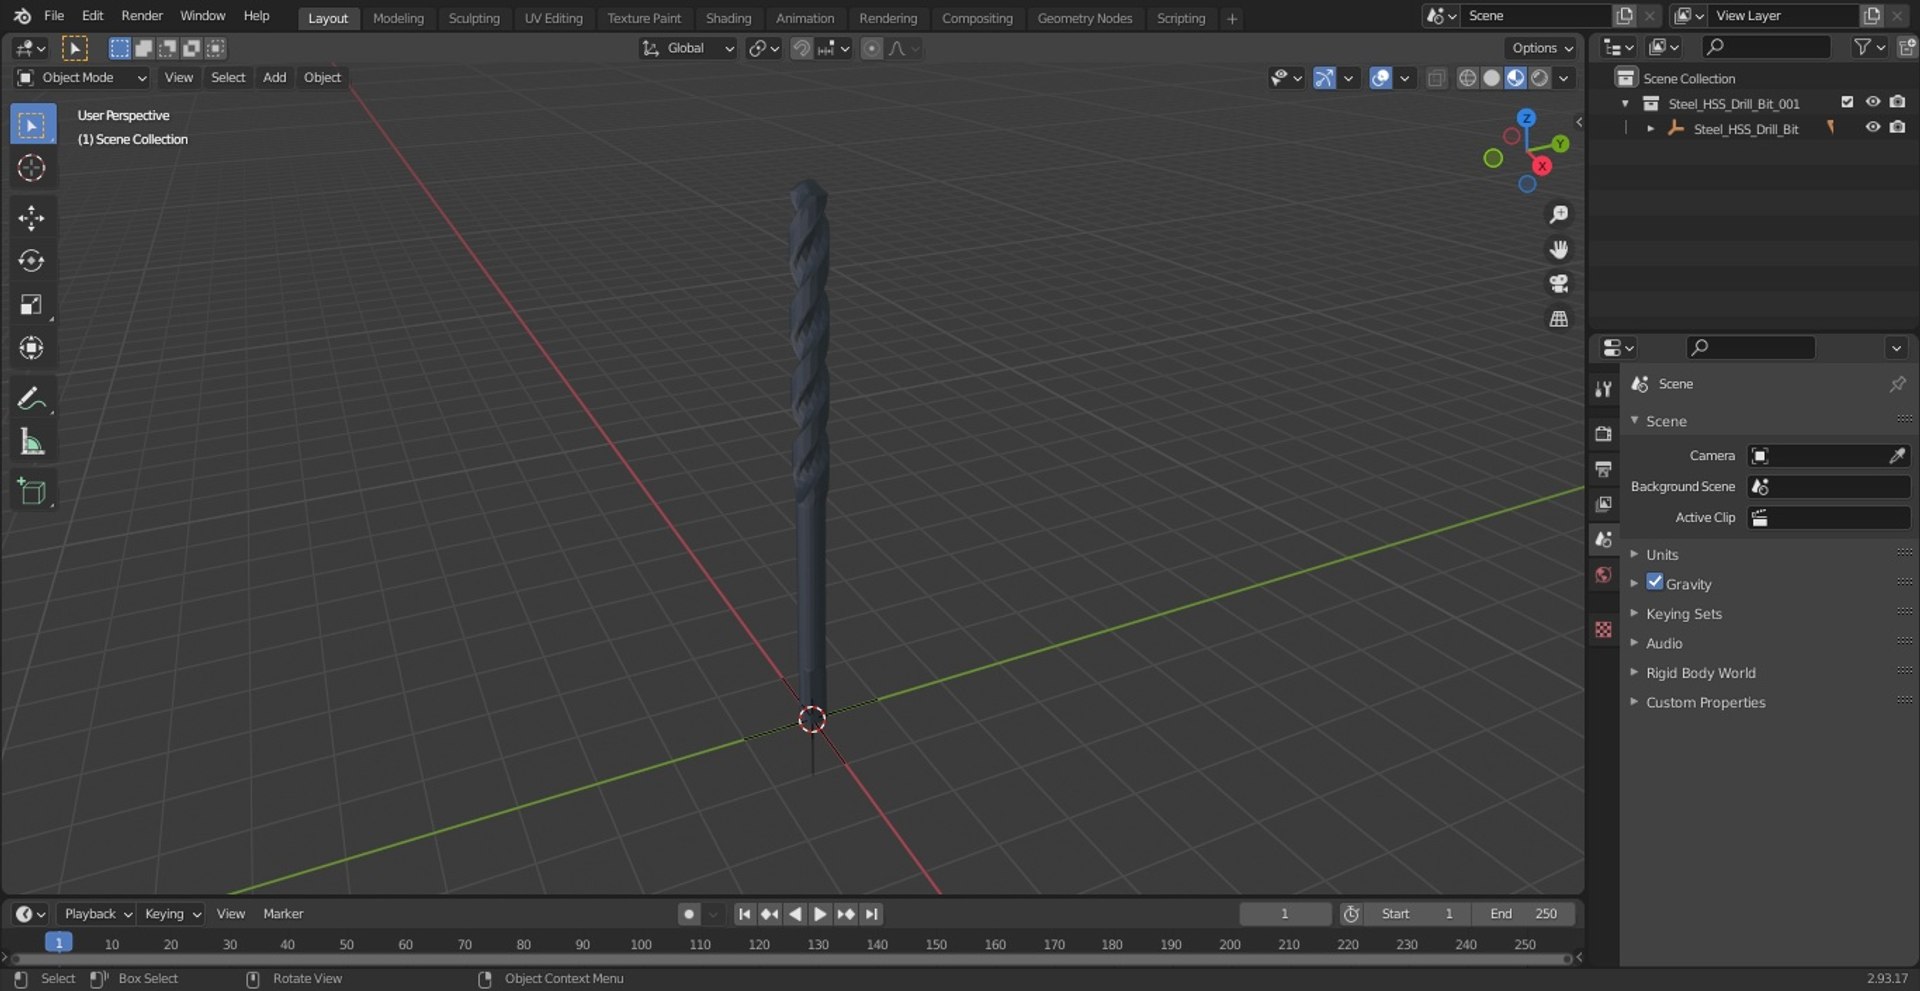Image resolution: width=1920 pixels, height=991 pixels.
Task: Enable auto keying record button
Action: coord(689,914)
